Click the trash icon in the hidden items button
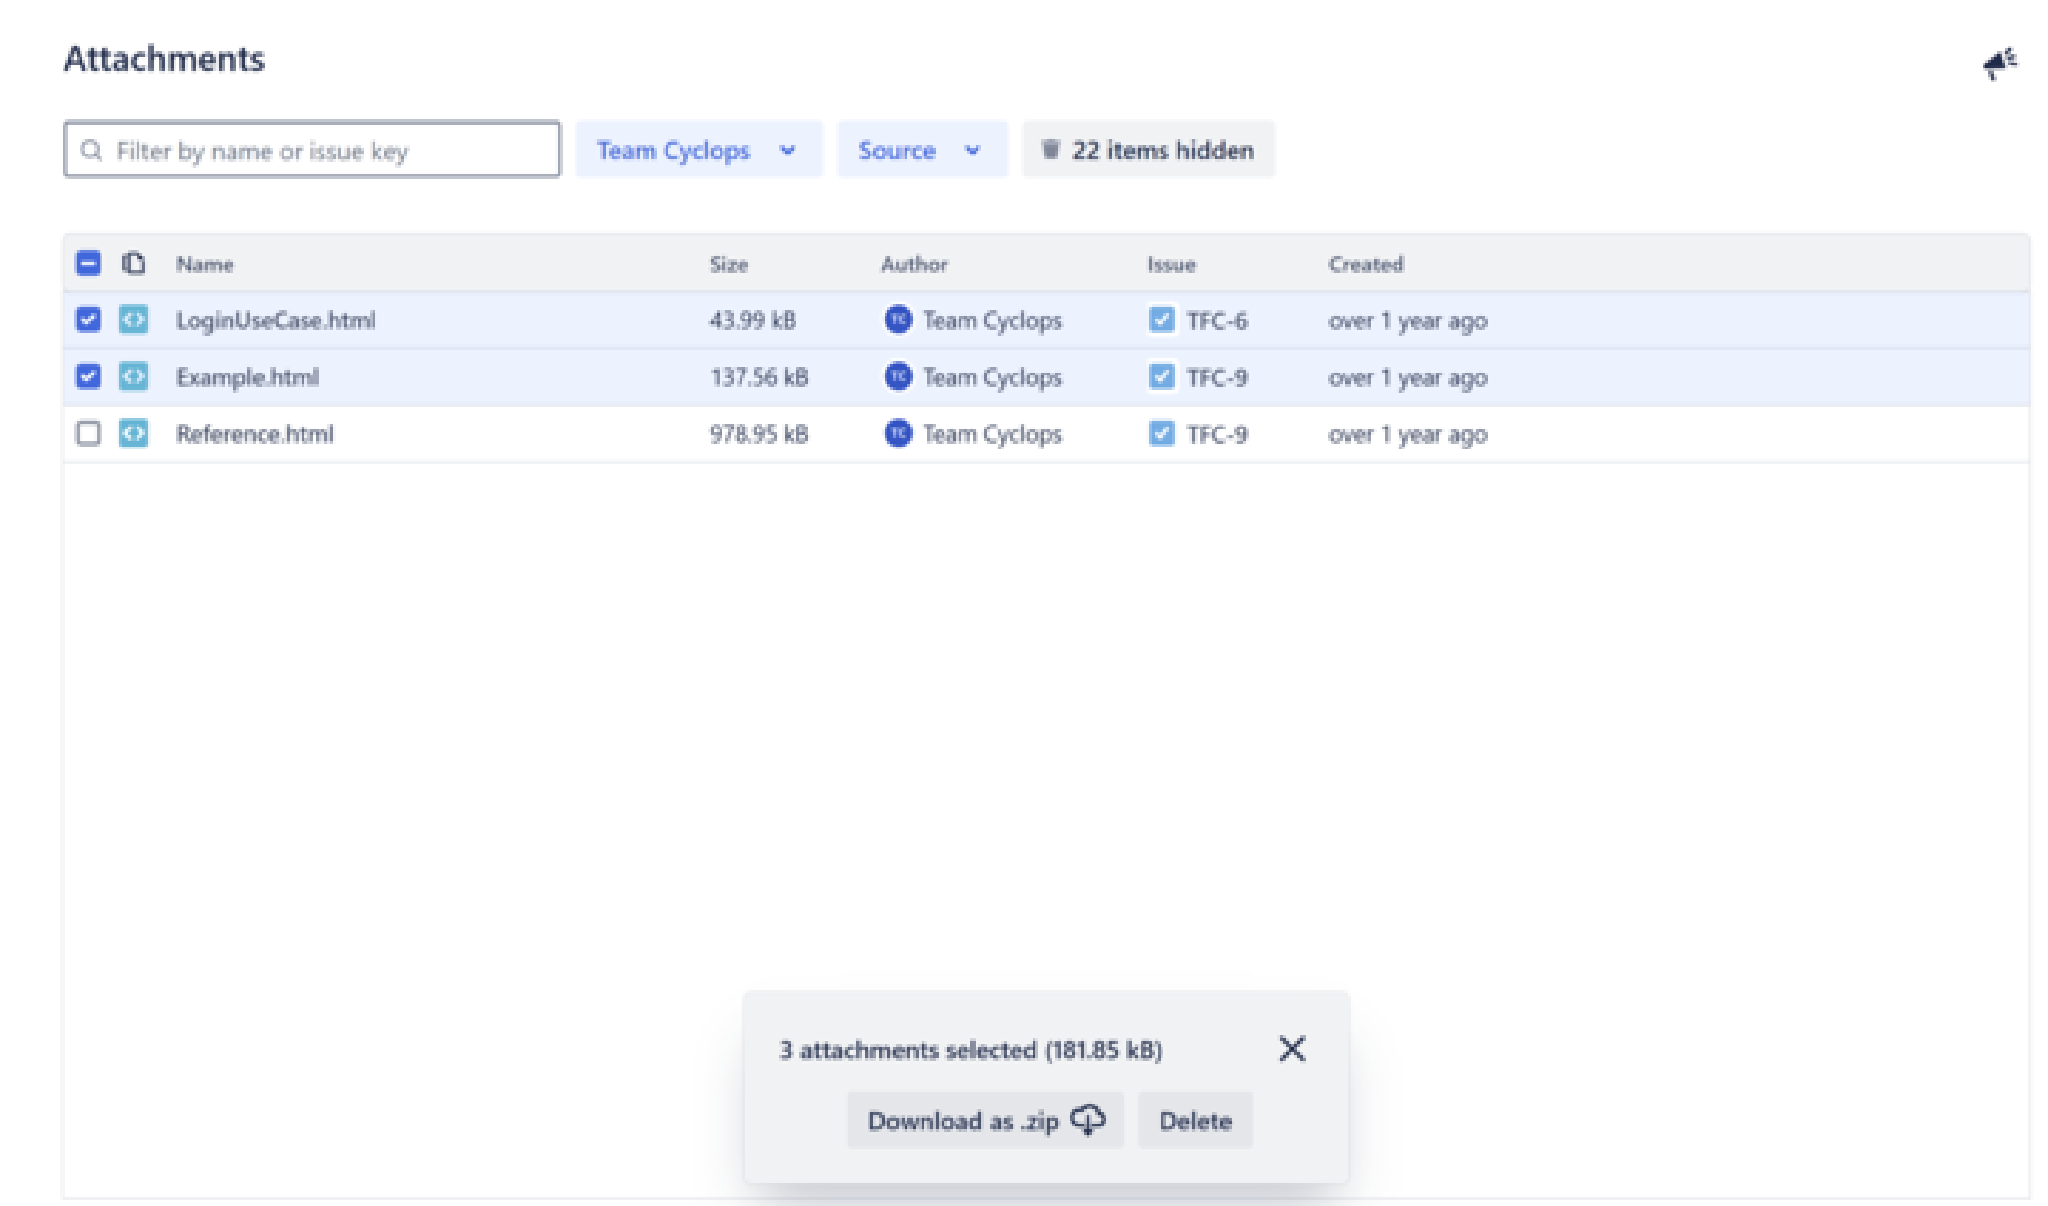Screen dimensions: 2048x1206 (1050, 150)
